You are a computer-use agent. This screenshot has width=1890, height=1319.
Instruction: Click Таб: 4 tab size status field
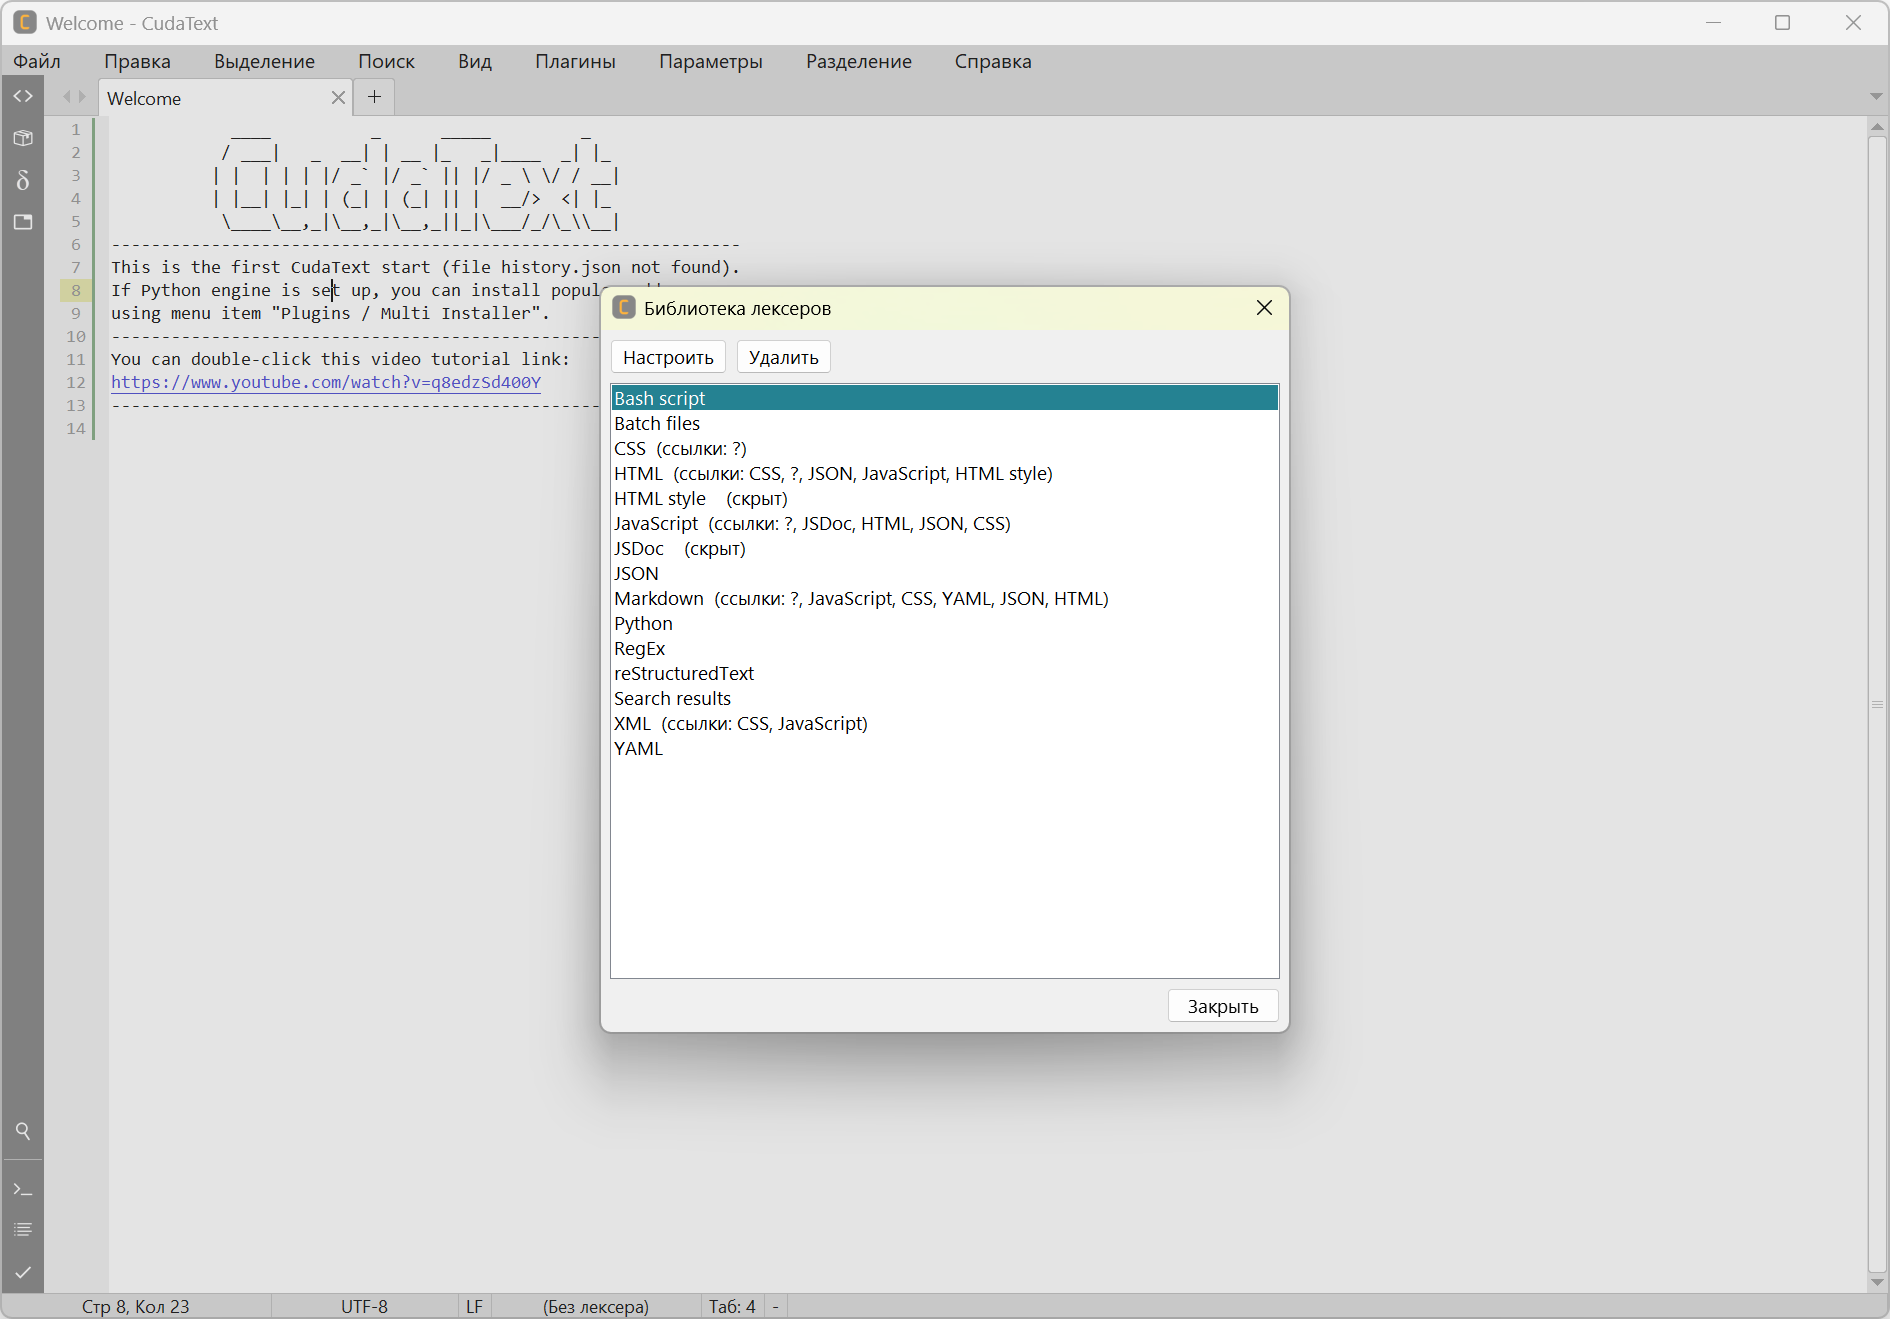(732, 1306)
